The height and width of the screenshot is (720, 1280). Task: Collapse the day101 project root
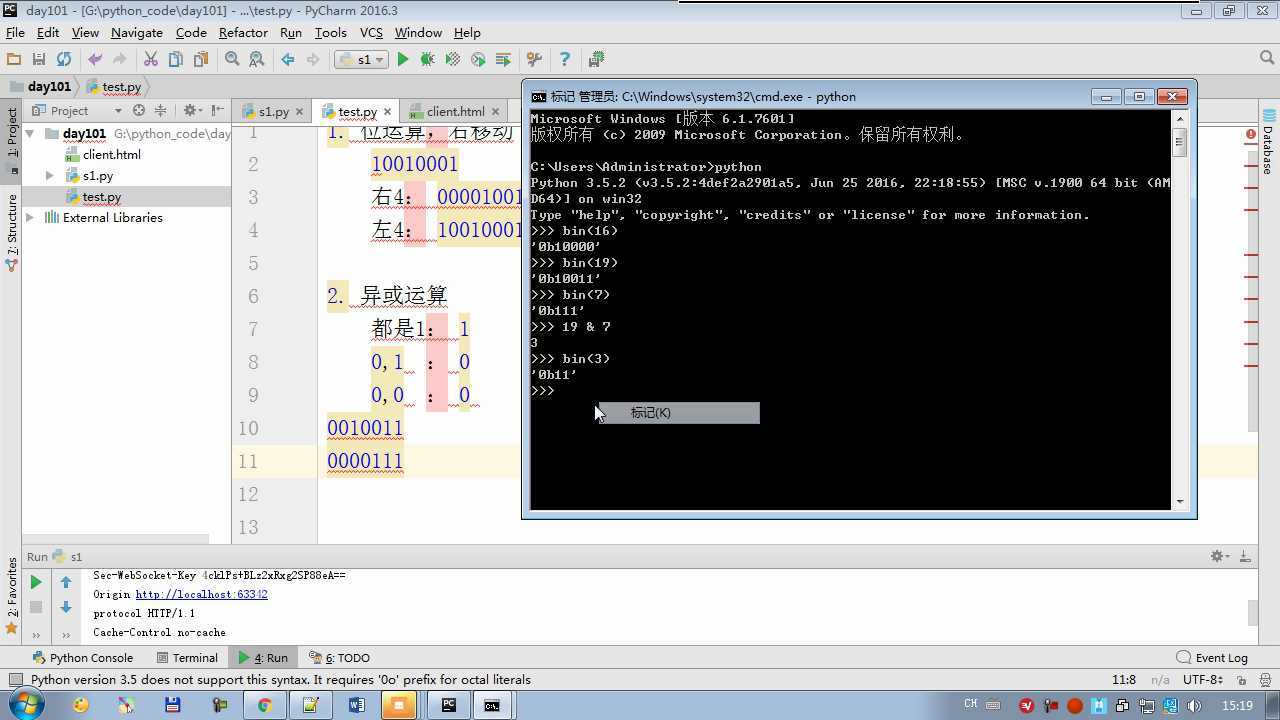click(x=30, y=133)
